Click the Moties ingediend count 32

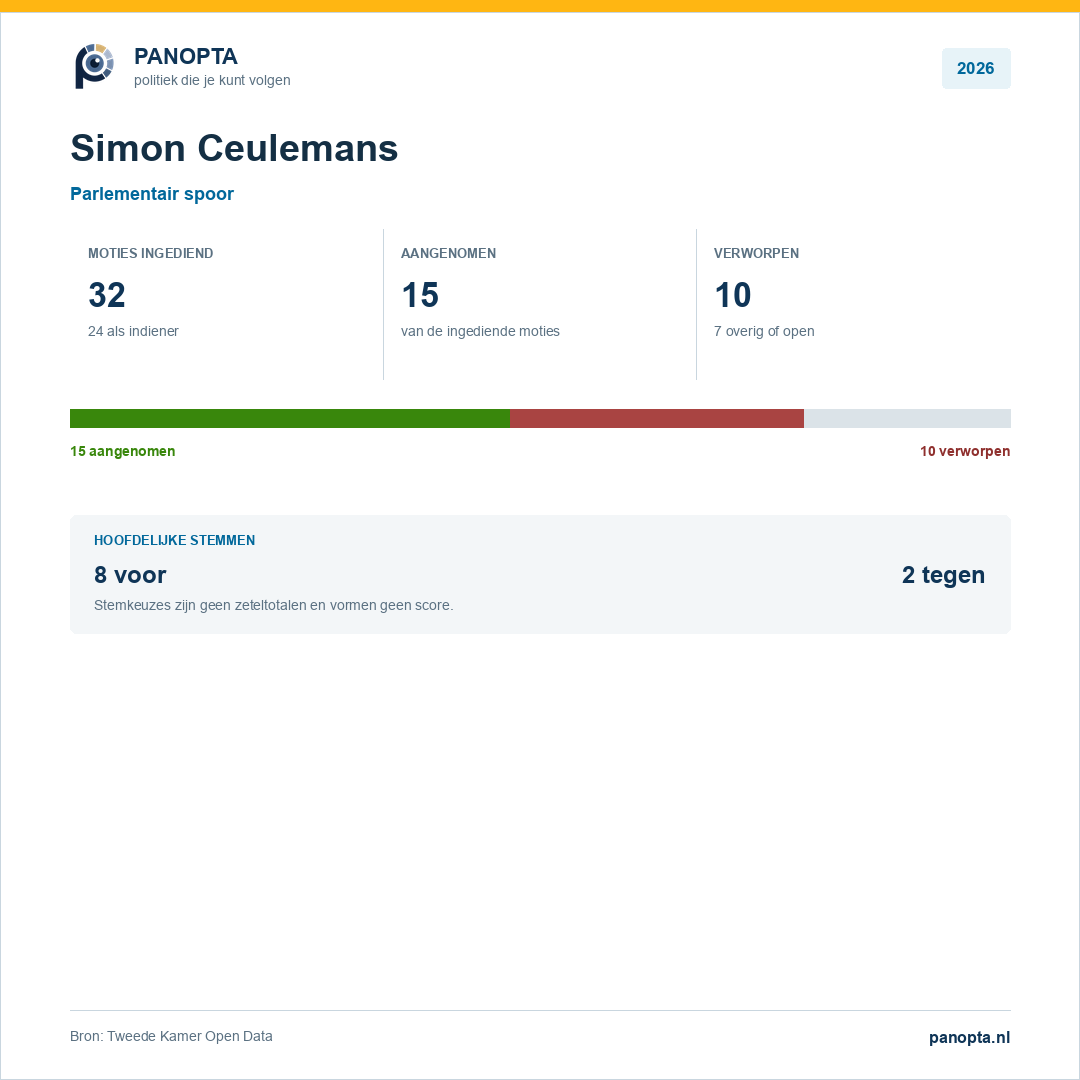coord(107,295)
